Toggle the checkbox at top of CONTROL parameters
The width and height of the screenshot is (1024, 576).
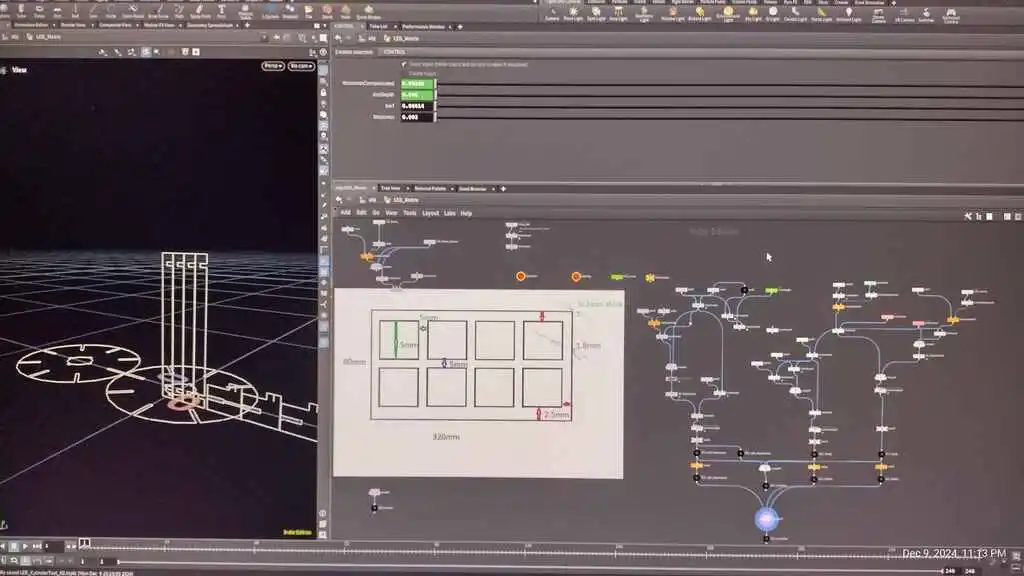(404, 64)
